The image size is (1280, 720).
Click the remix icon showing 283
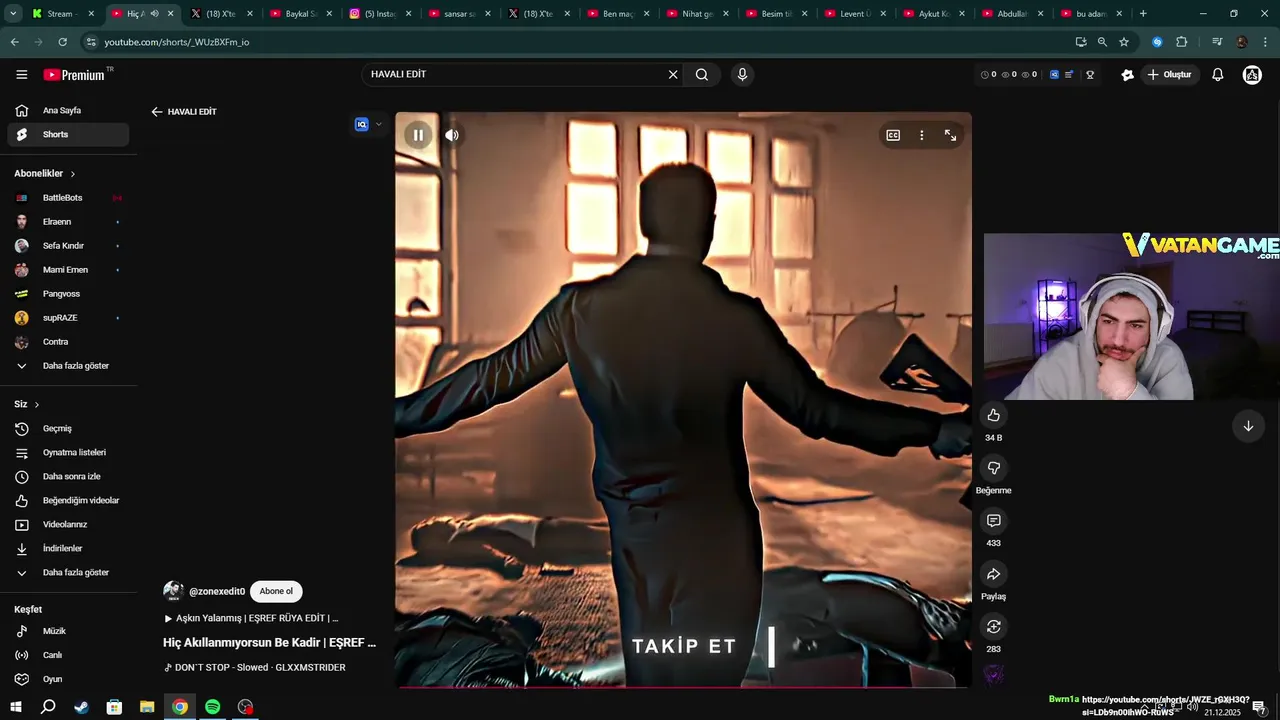[x=993, y=627]
